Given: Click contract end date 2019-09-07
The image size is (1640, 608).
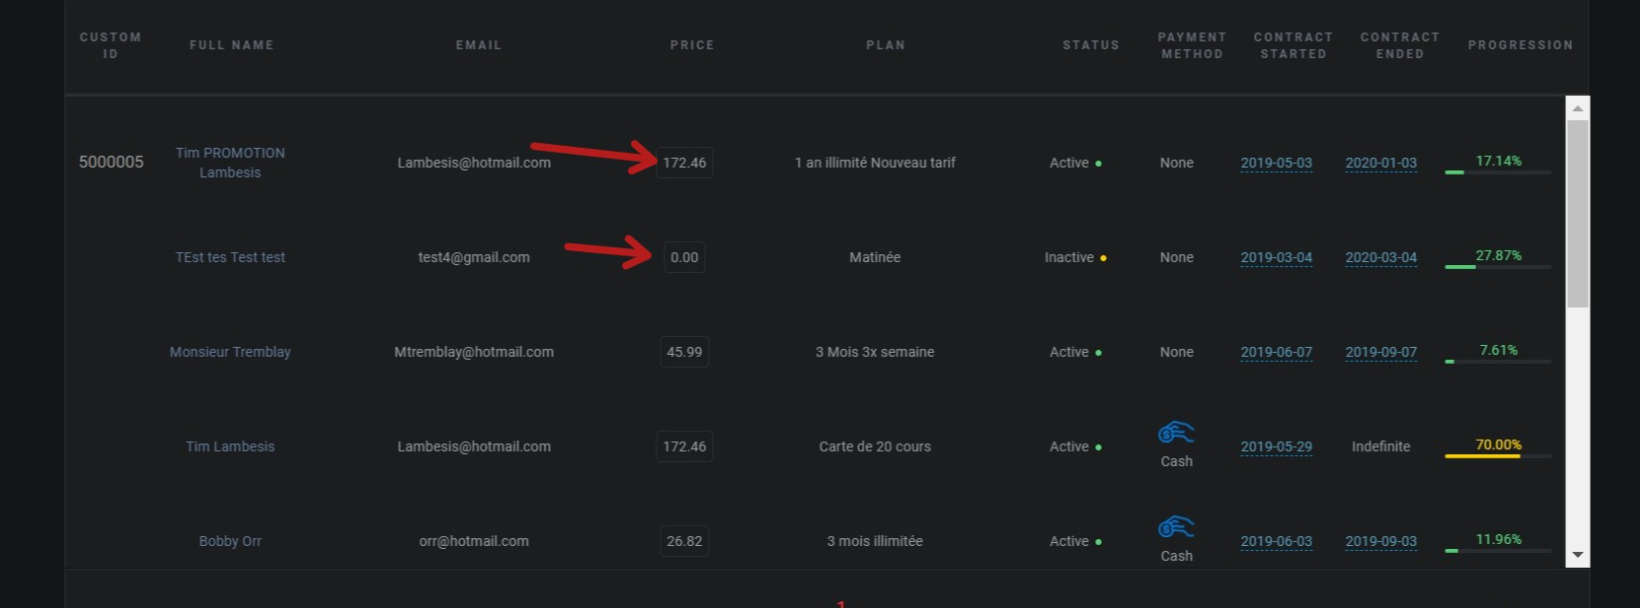Looking at the screenshot, I should click(x=1381, y=352).
